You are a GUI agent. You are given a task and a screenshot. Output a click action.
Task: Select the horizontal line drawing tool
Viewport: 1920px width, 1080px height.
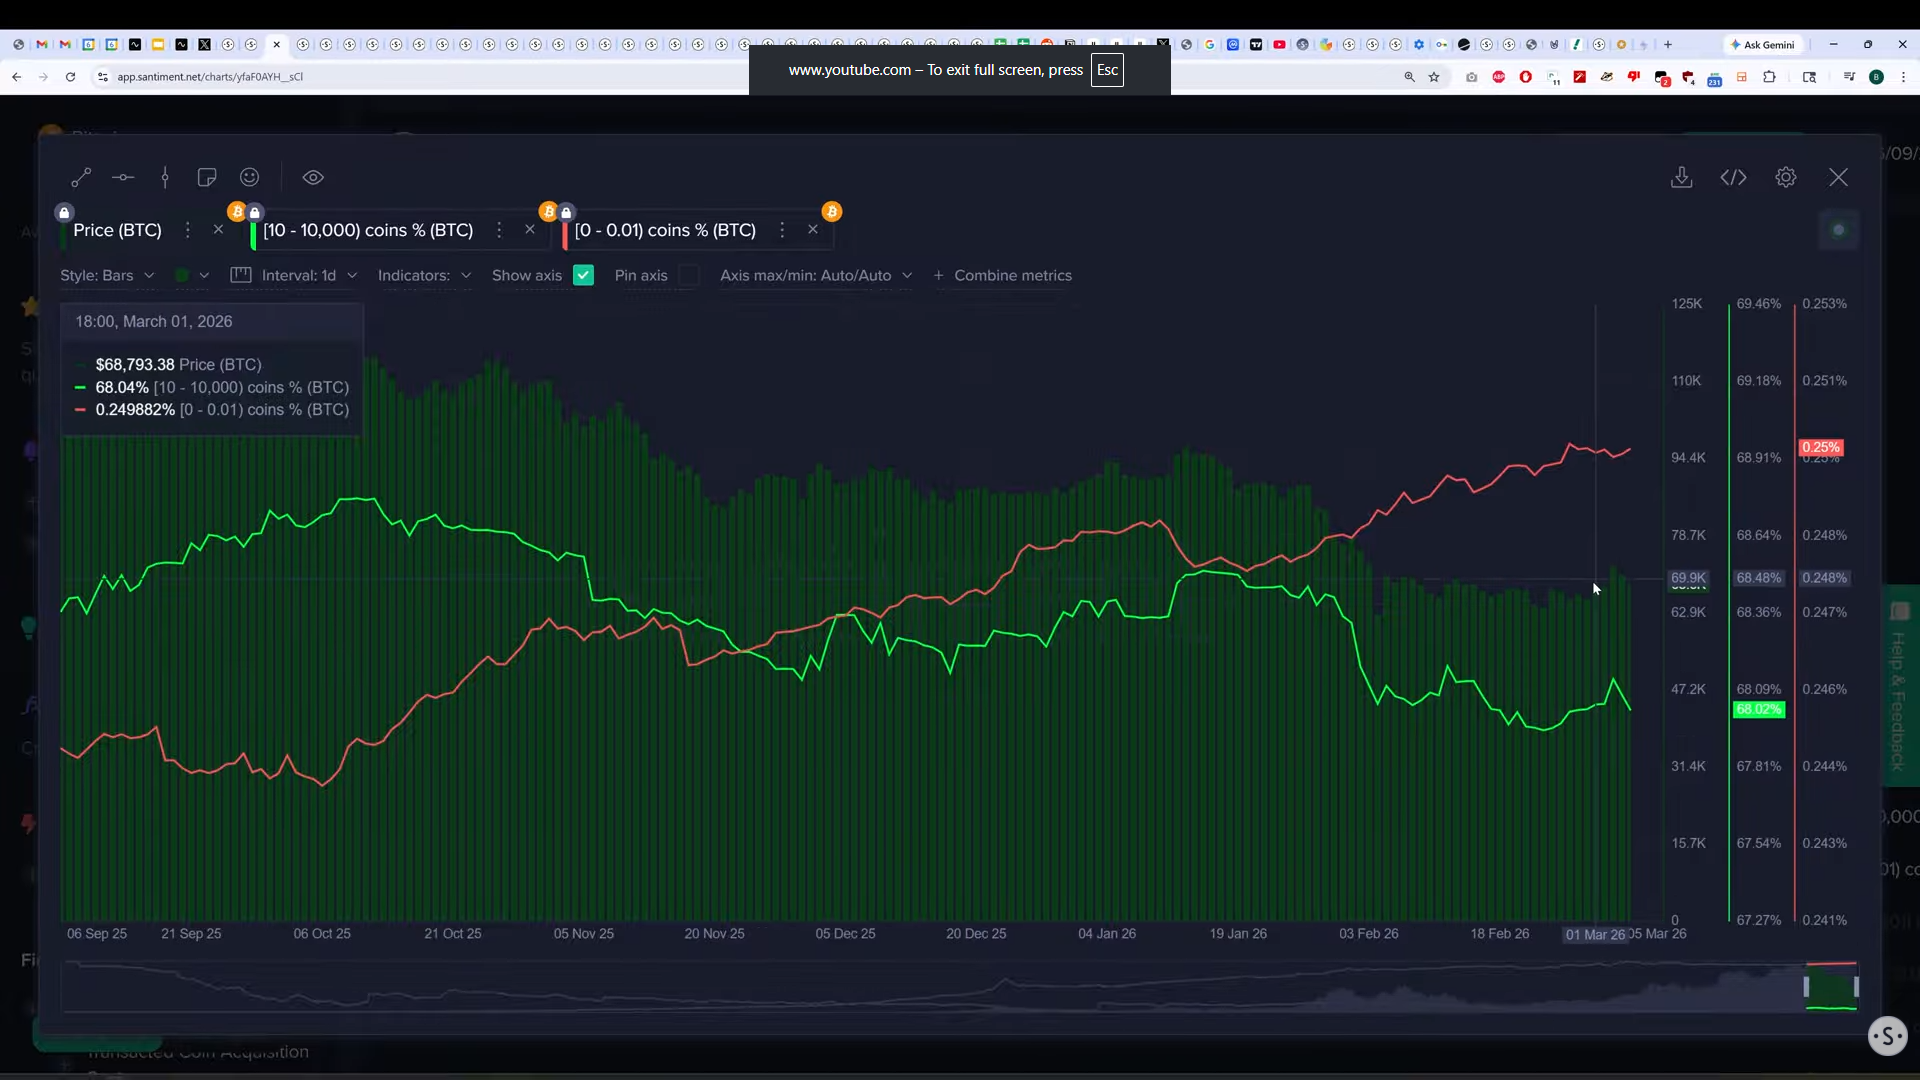(123, 177)
